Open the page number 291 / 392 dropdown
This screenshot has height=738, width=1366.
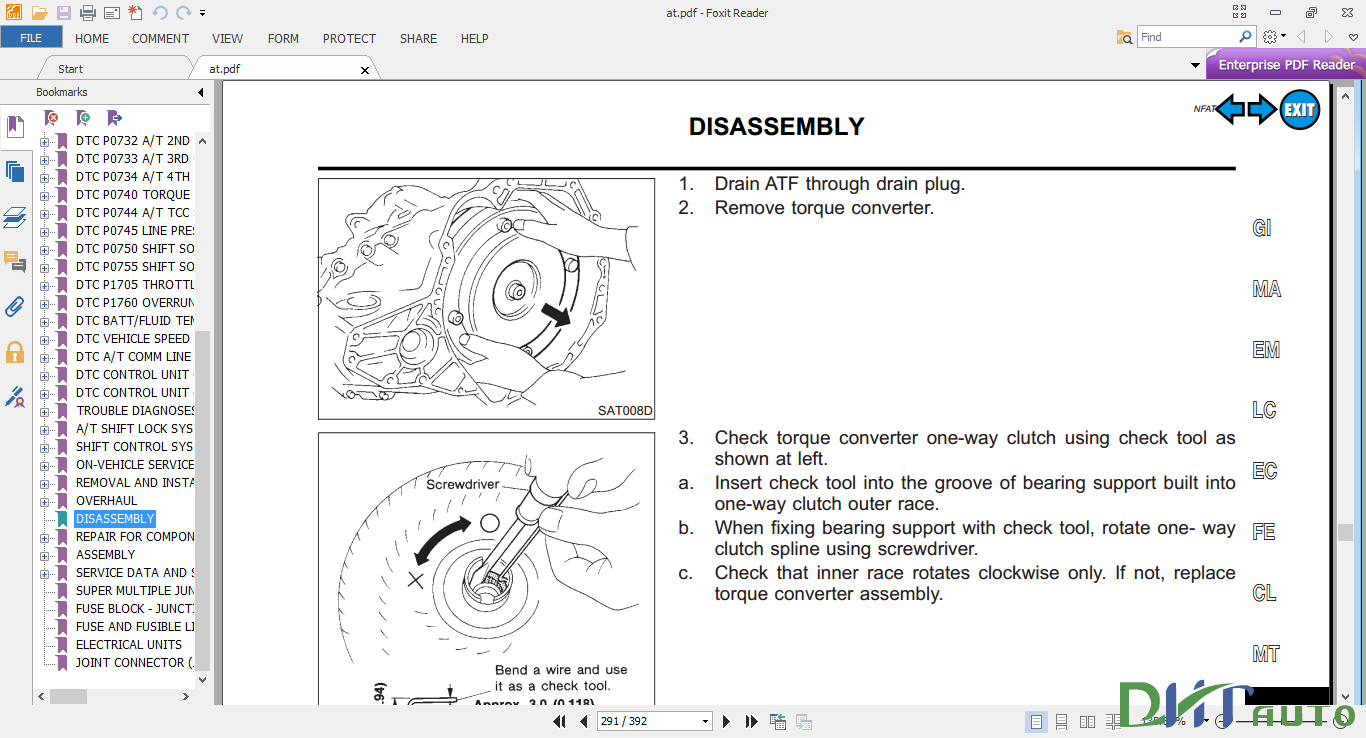(x=705, y=721)
